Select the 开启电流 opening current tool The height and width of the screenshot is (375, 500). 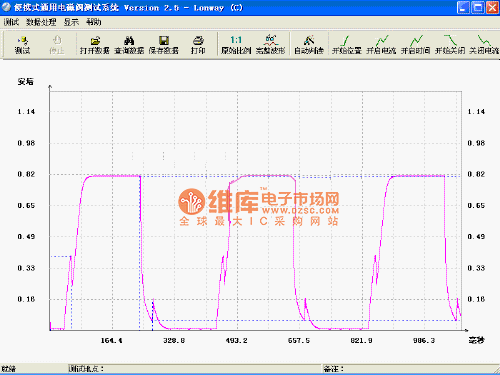pyautogui.click(x=381, y=45)
